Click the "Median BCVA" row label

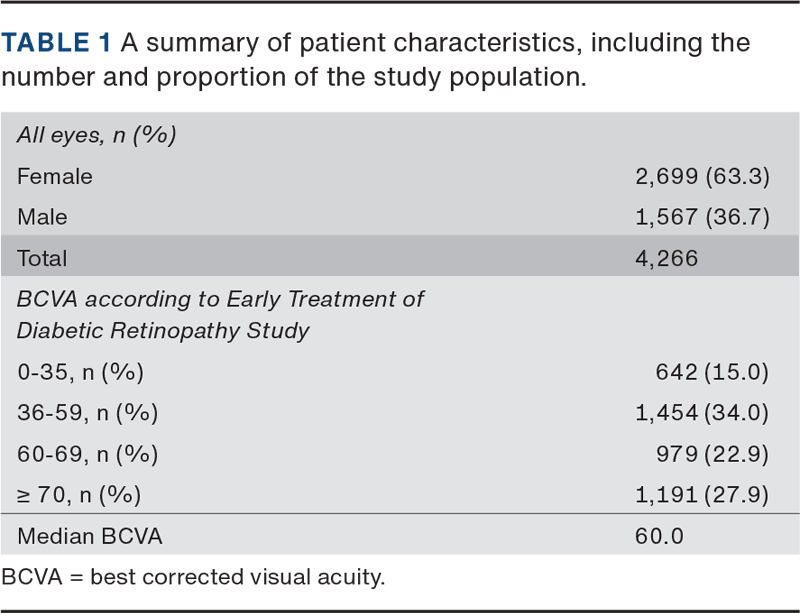(x=90, y=536)
